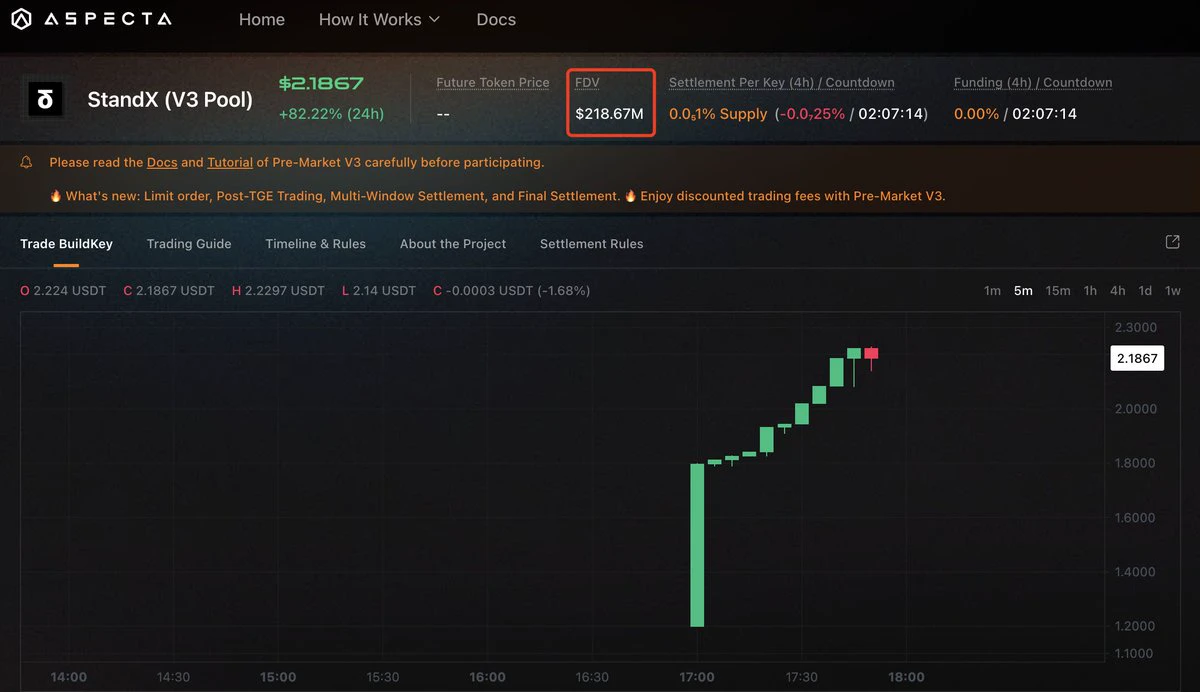The image size is (1200, 692).
Task: Open Docs in the top navigation
Action: pos(496,19)
